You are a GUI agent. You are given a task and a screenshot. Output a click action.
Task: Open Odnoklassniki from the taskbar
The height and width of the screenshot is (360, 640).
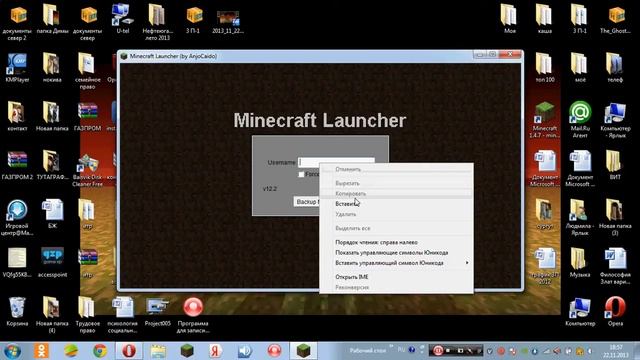41,351
